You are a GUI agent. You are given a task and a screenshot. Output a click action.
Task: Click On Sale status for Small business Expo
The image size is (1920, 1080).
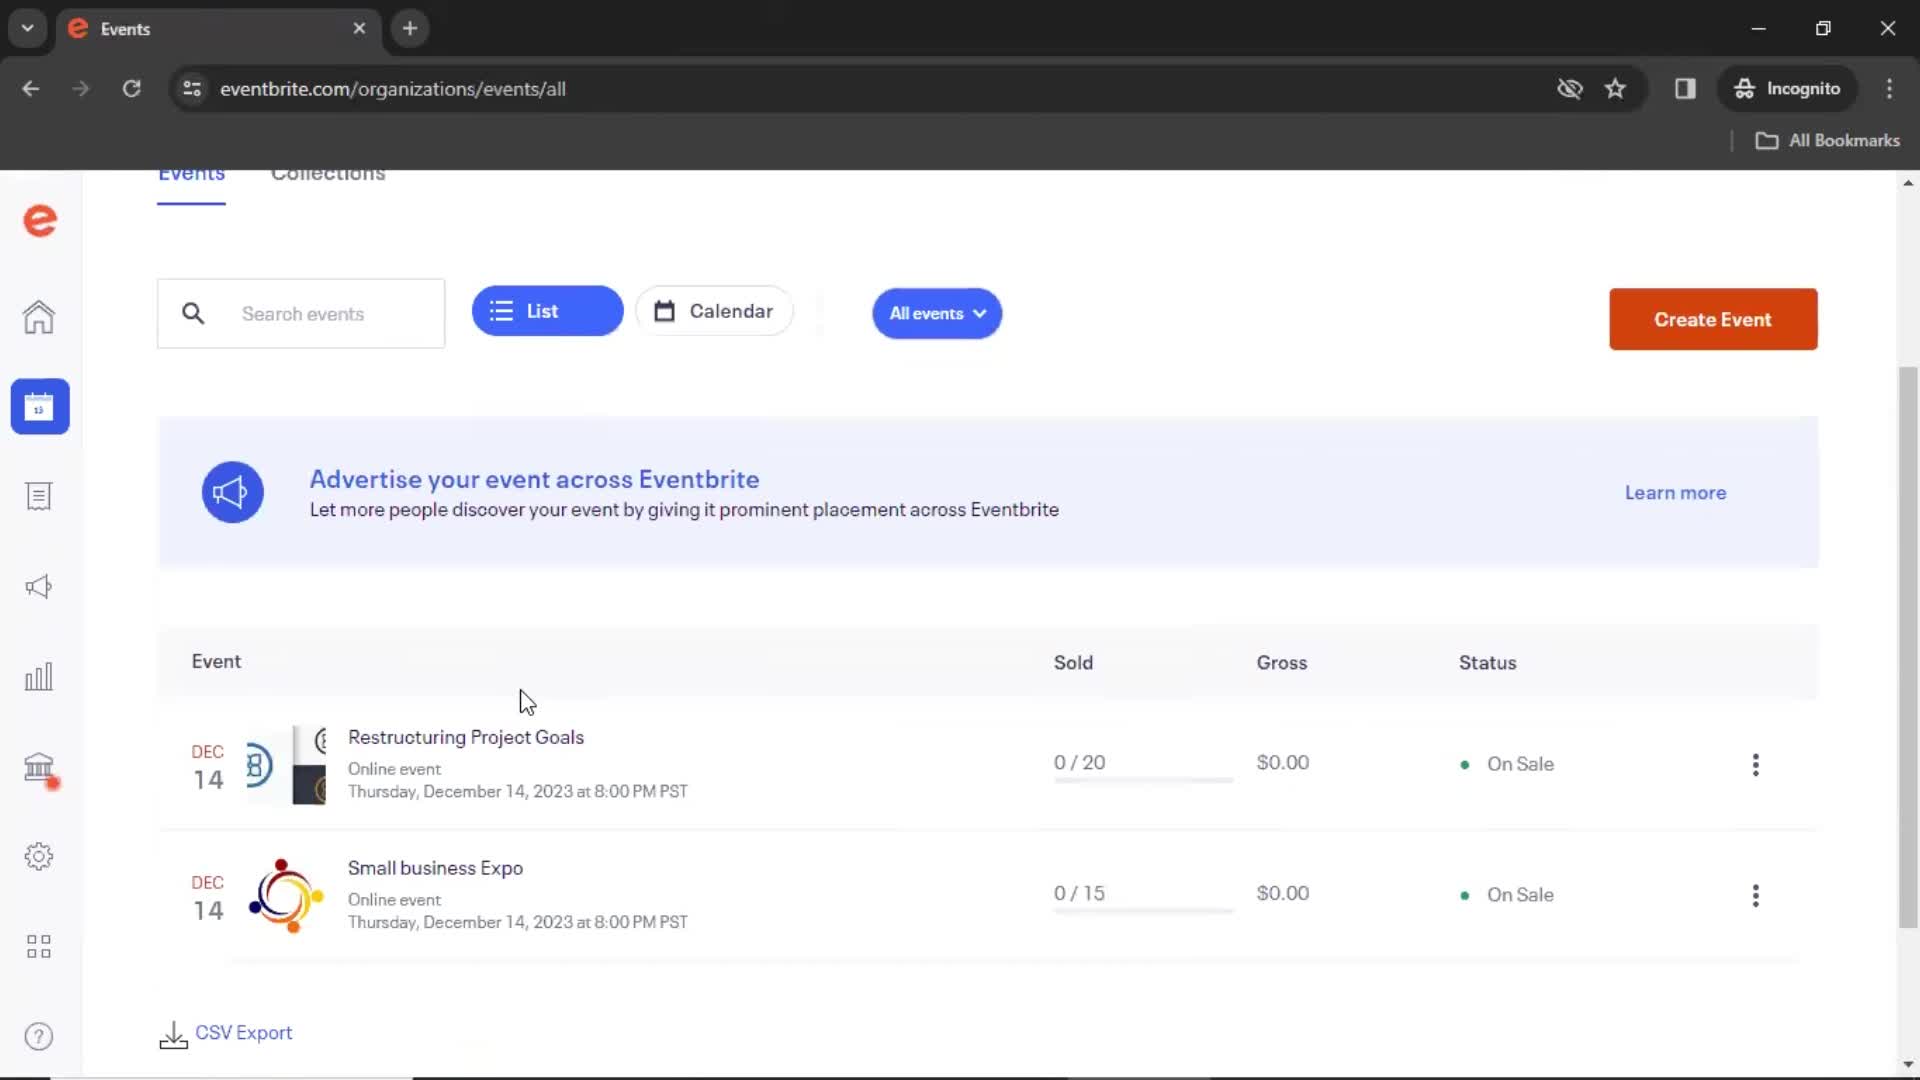[1507, 896]
